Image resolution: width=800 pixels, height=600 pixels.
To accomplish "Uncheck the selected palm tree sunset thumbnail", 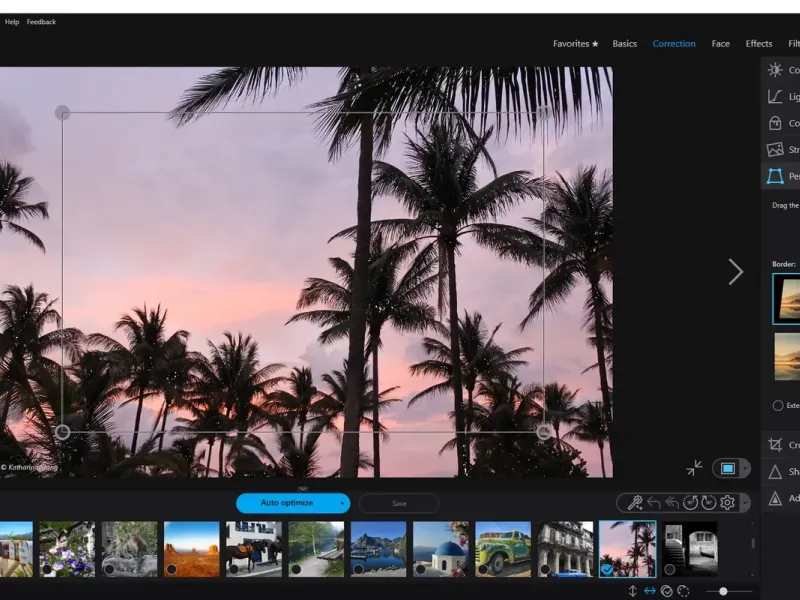I will tap(606, 569).
